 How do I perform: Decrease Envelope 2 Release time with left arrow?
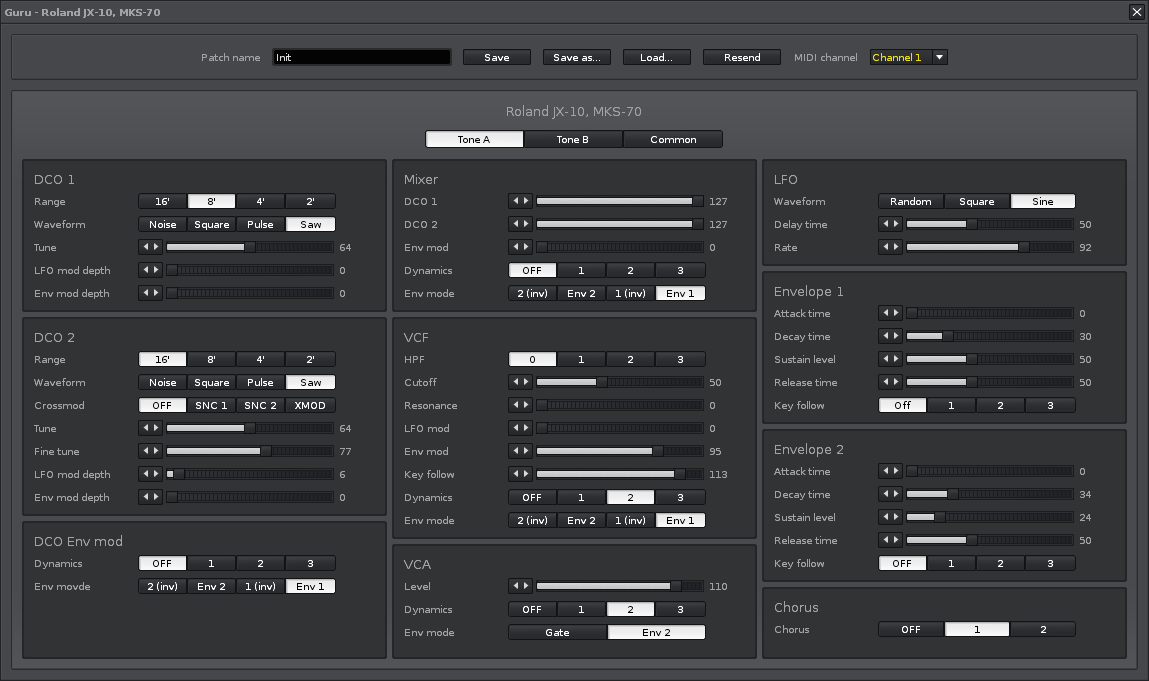(x=886, y=540)
